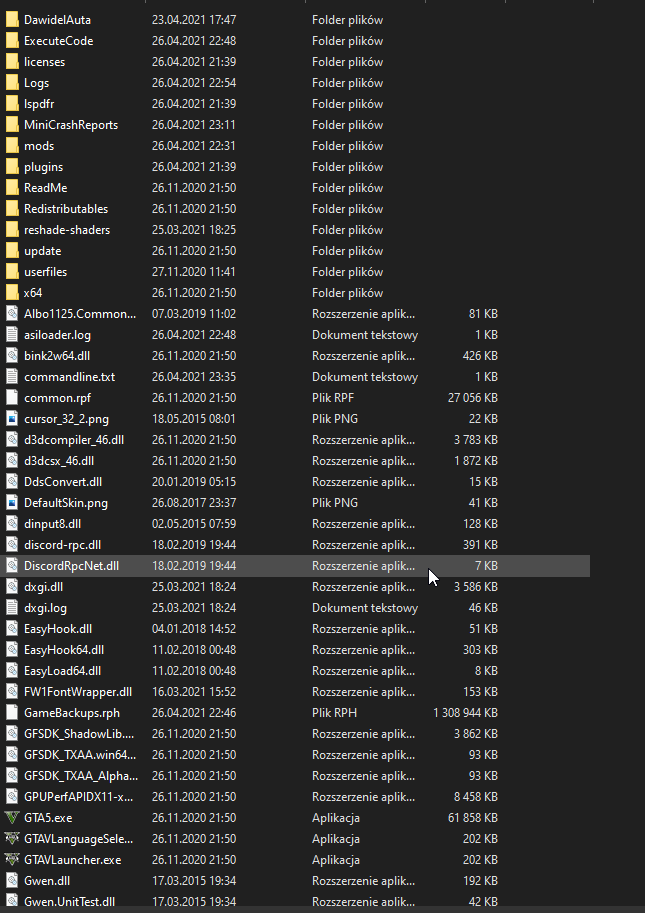Click date 23.04.2021 17:47 of DawidelAuta
This screenshot has width=645, height=913.
click(x=194, y=20)
